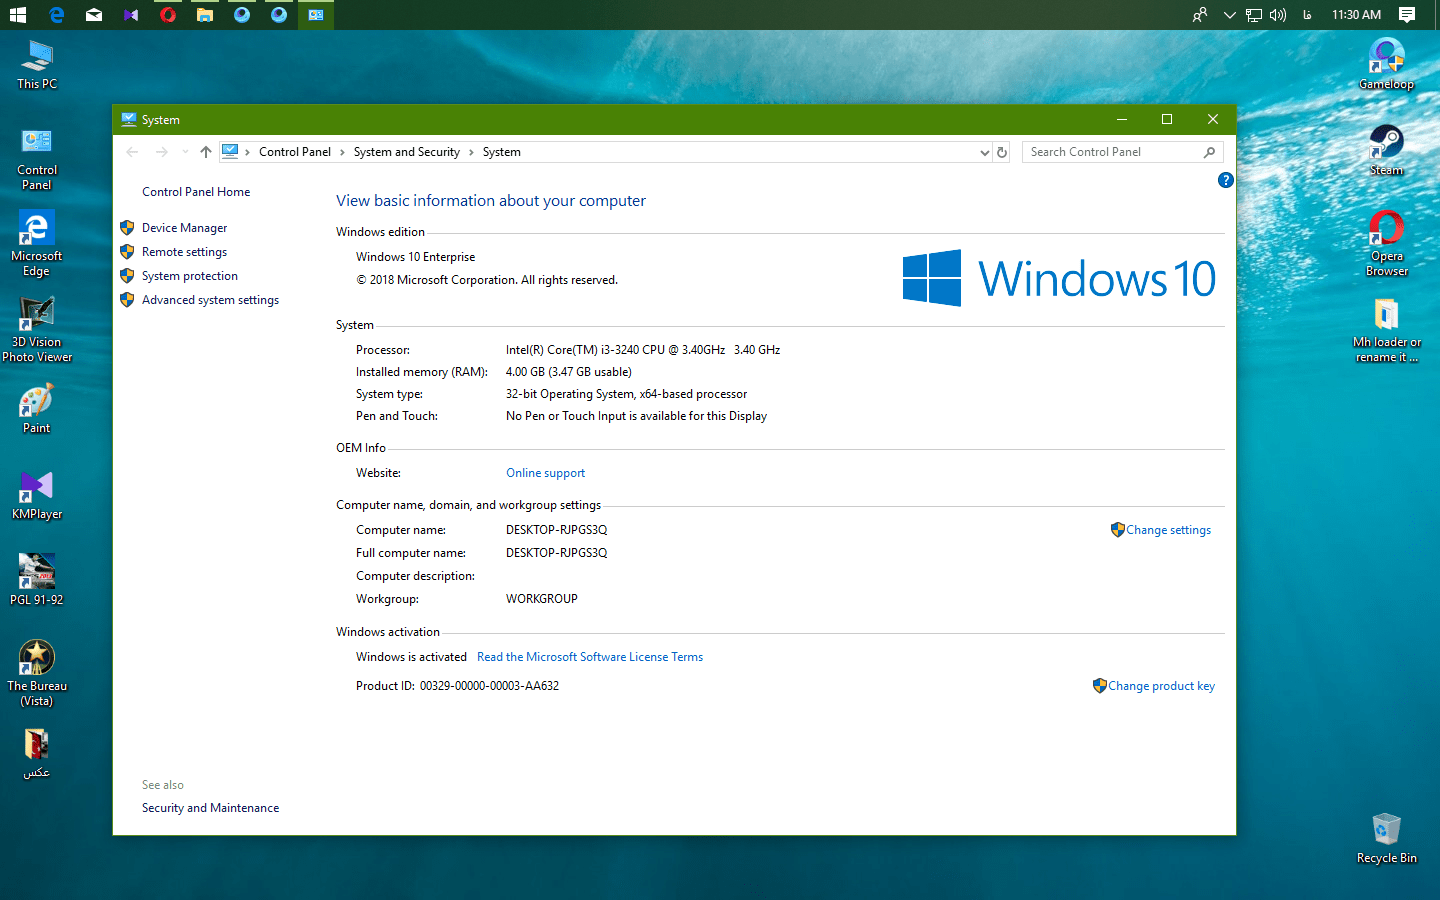Open Advanced system settings

click(x=210, y=300)
